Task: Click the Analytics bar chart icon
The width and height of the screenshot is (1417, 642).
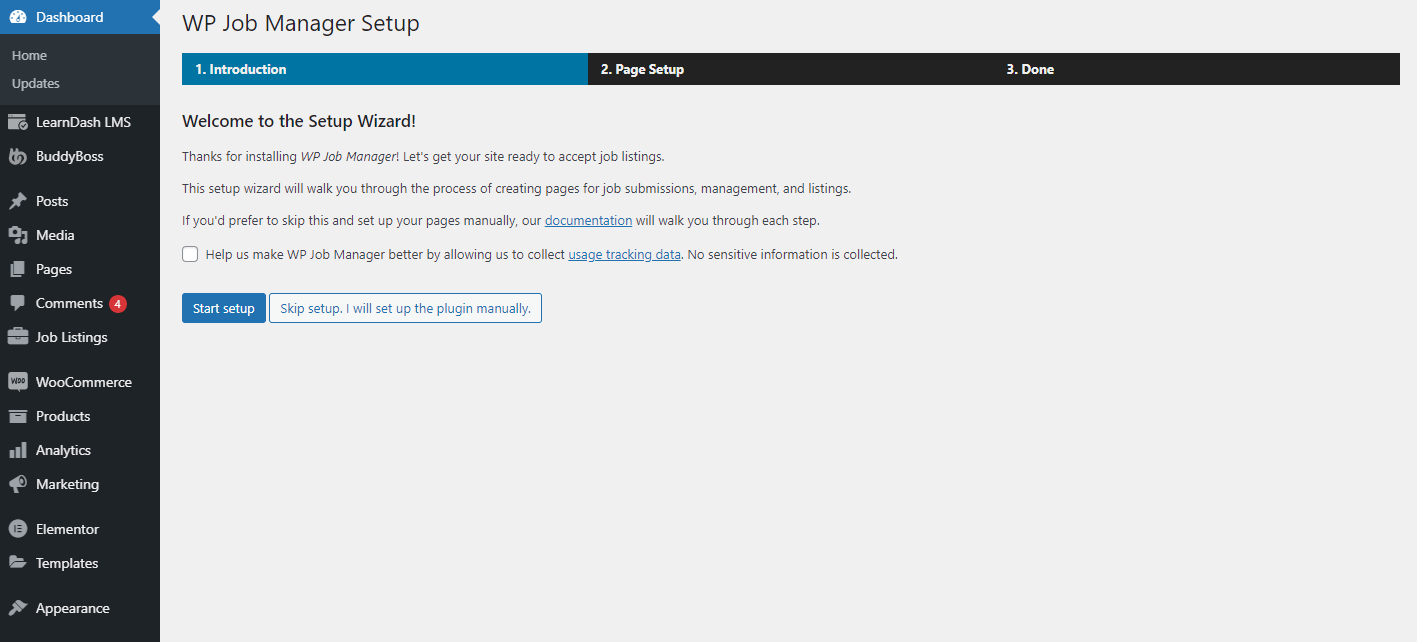Action: click(x=17, y=451)
